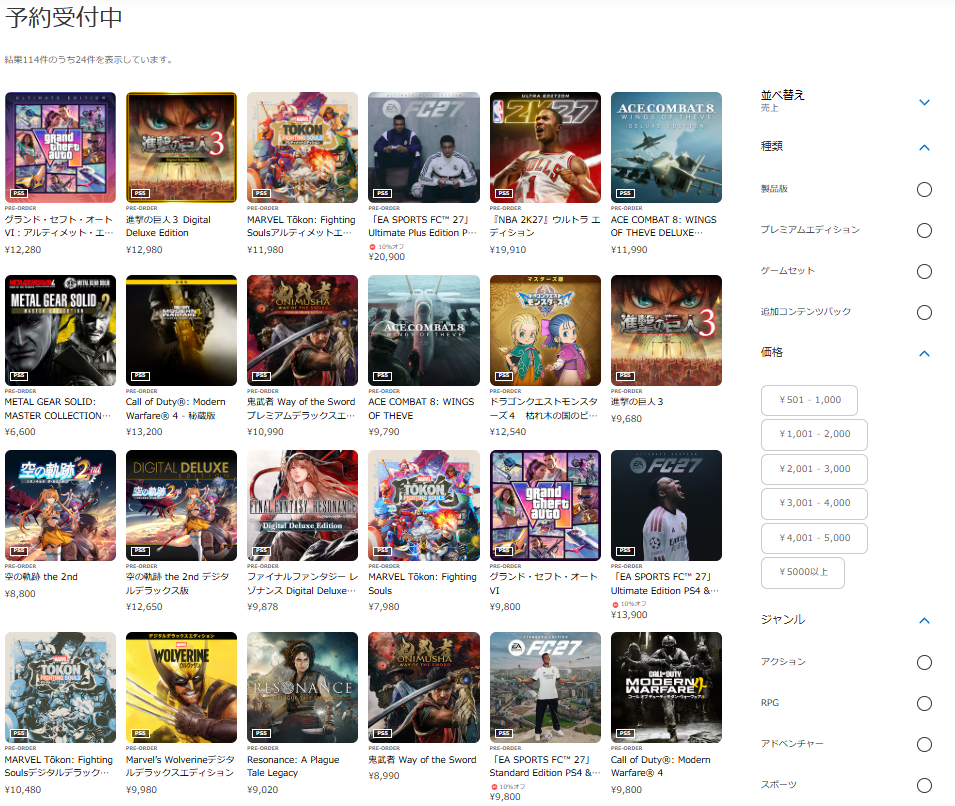This screenshot has height=806, width=955.
Task: Open EA SPORTS FC 27 Standard Edition cover
Action: 545,687
